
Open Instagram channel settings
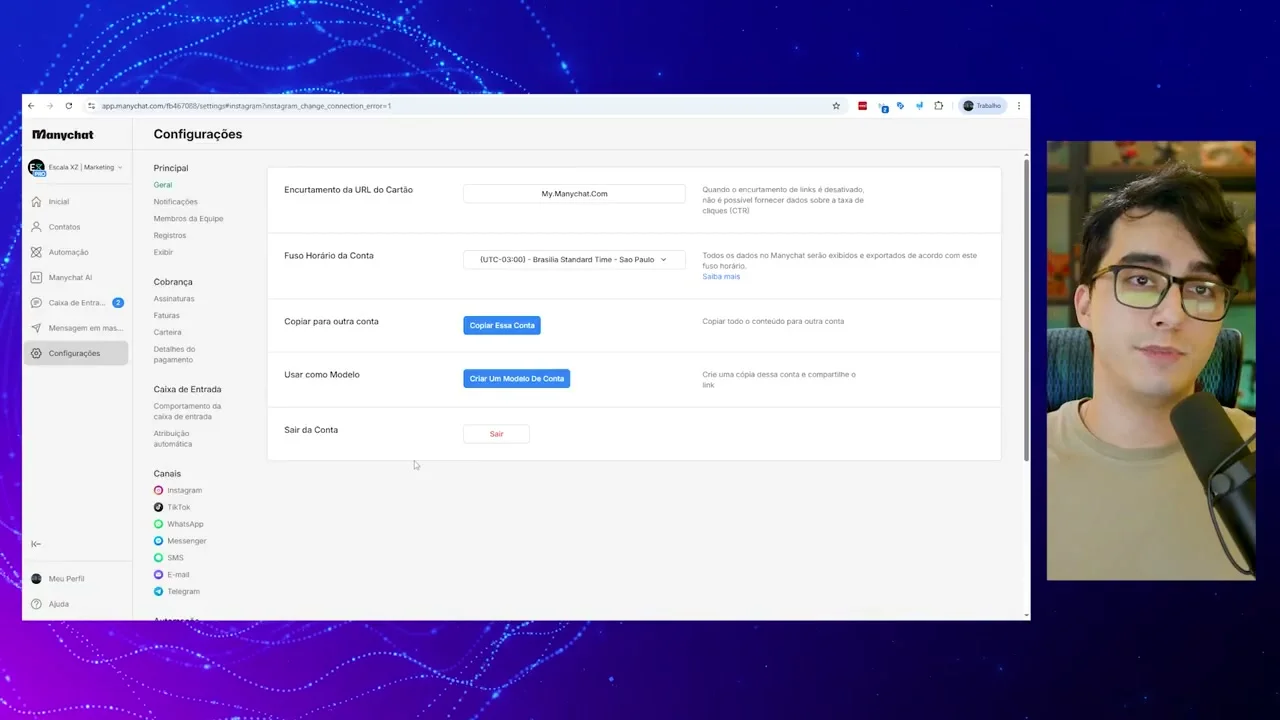coord(178,490)
